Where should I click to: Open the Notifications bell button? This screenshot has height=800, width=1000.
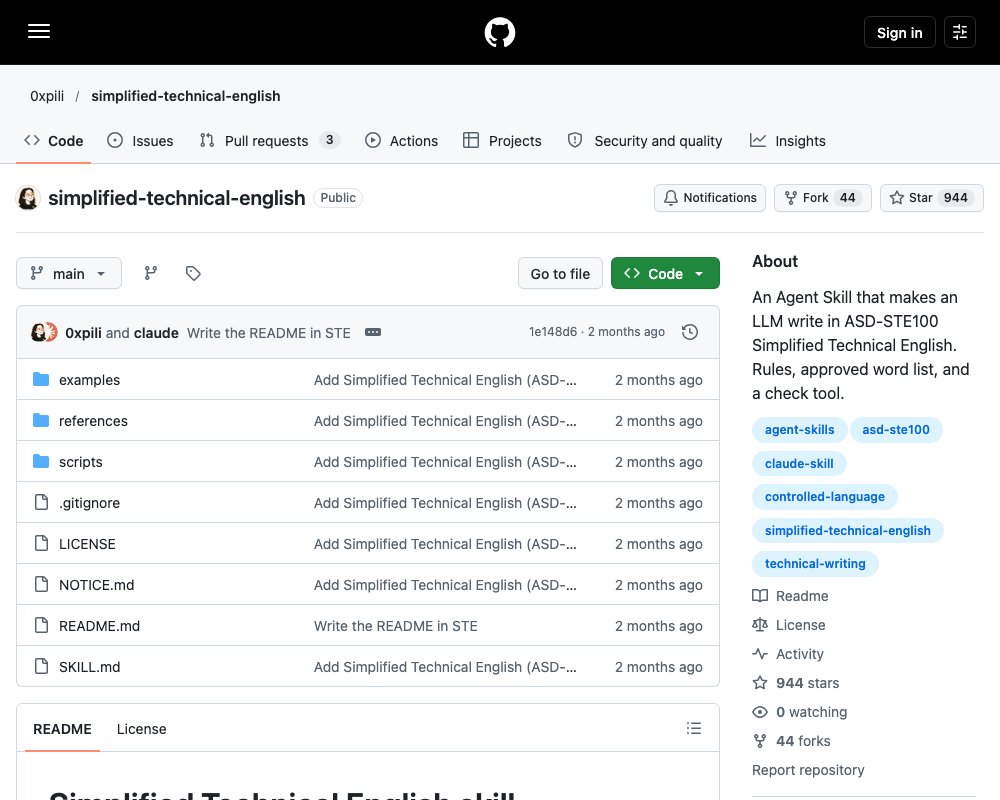[710, 198]
